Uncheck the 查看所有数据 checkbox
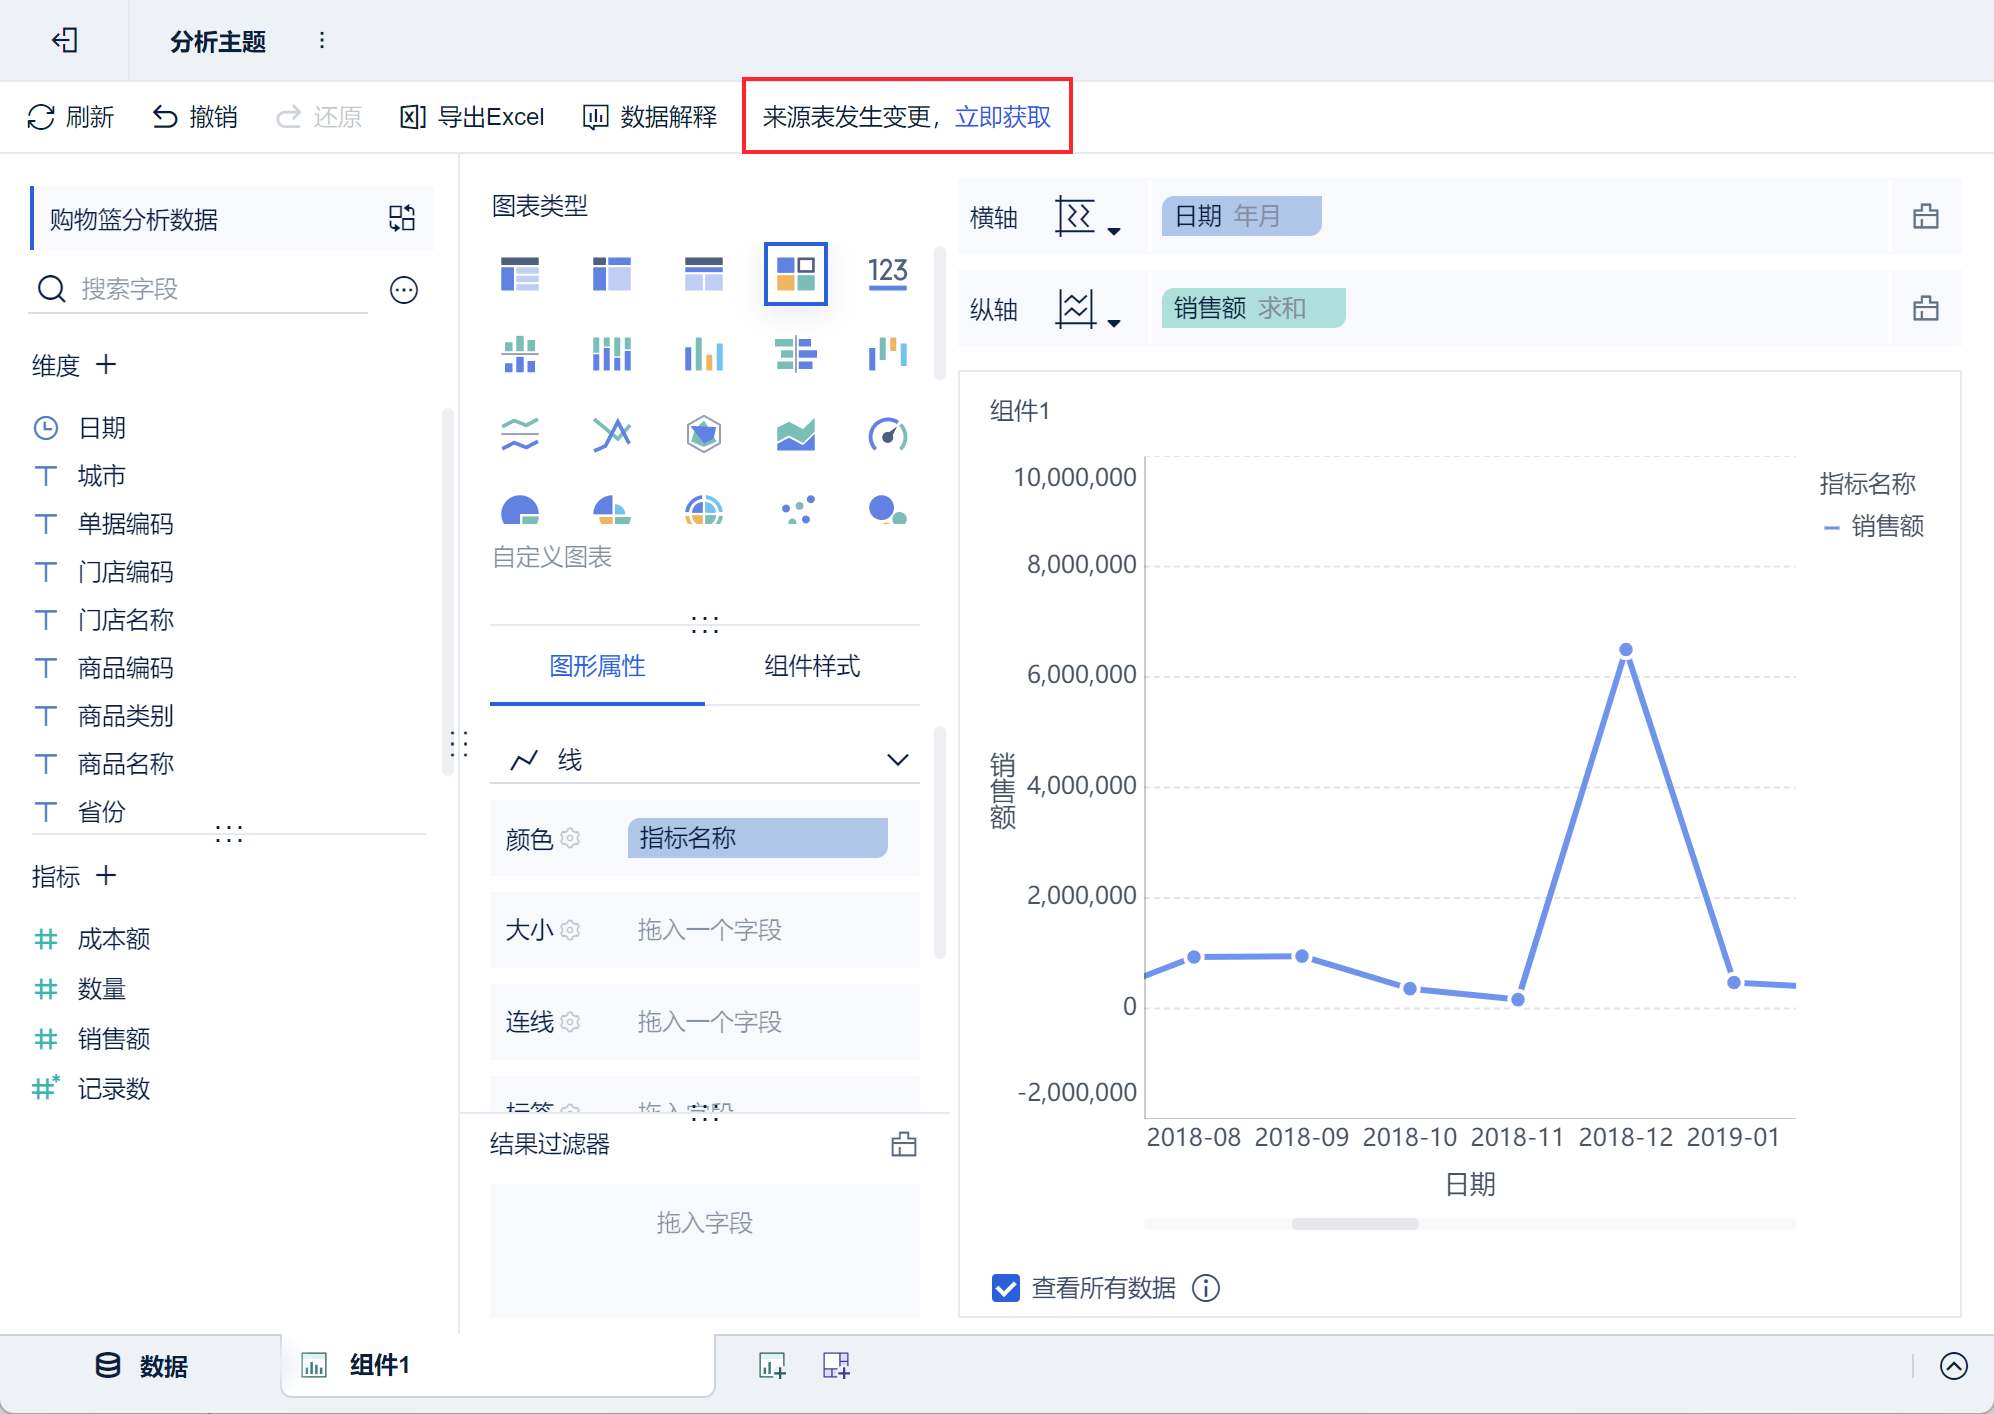The width and height of the screenshot is (1994, 1414). pyautogui.click(x=1005, y=1288)
